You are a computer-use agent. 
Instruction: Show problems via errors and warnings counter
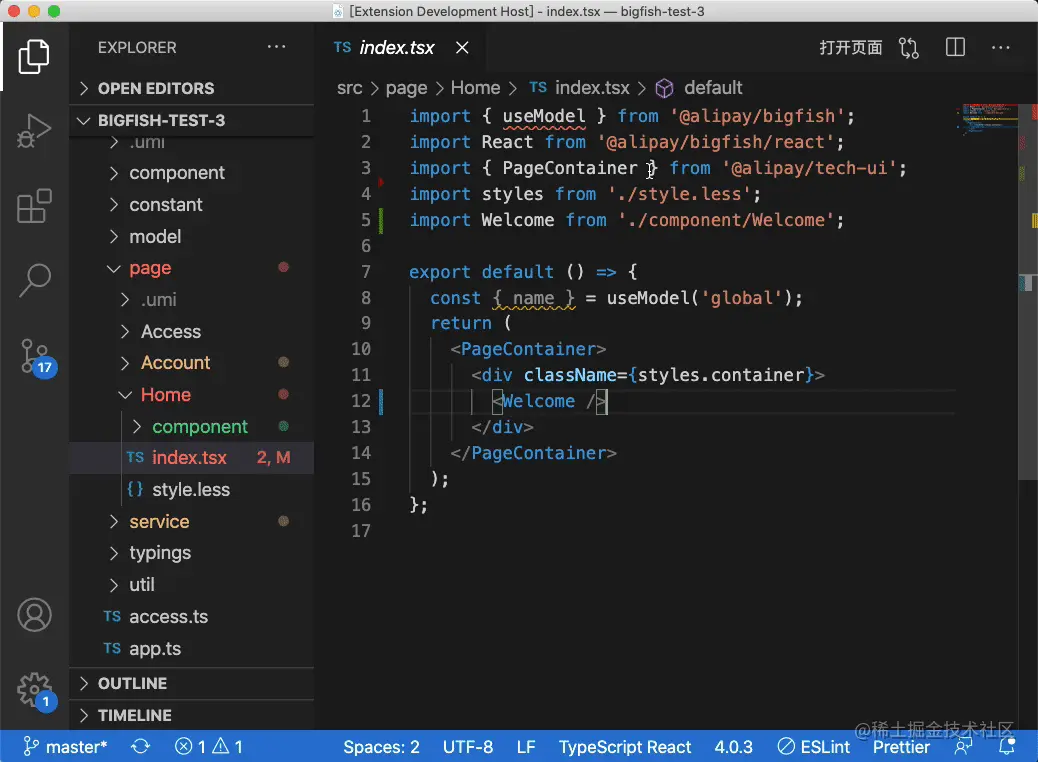[209, 747]
